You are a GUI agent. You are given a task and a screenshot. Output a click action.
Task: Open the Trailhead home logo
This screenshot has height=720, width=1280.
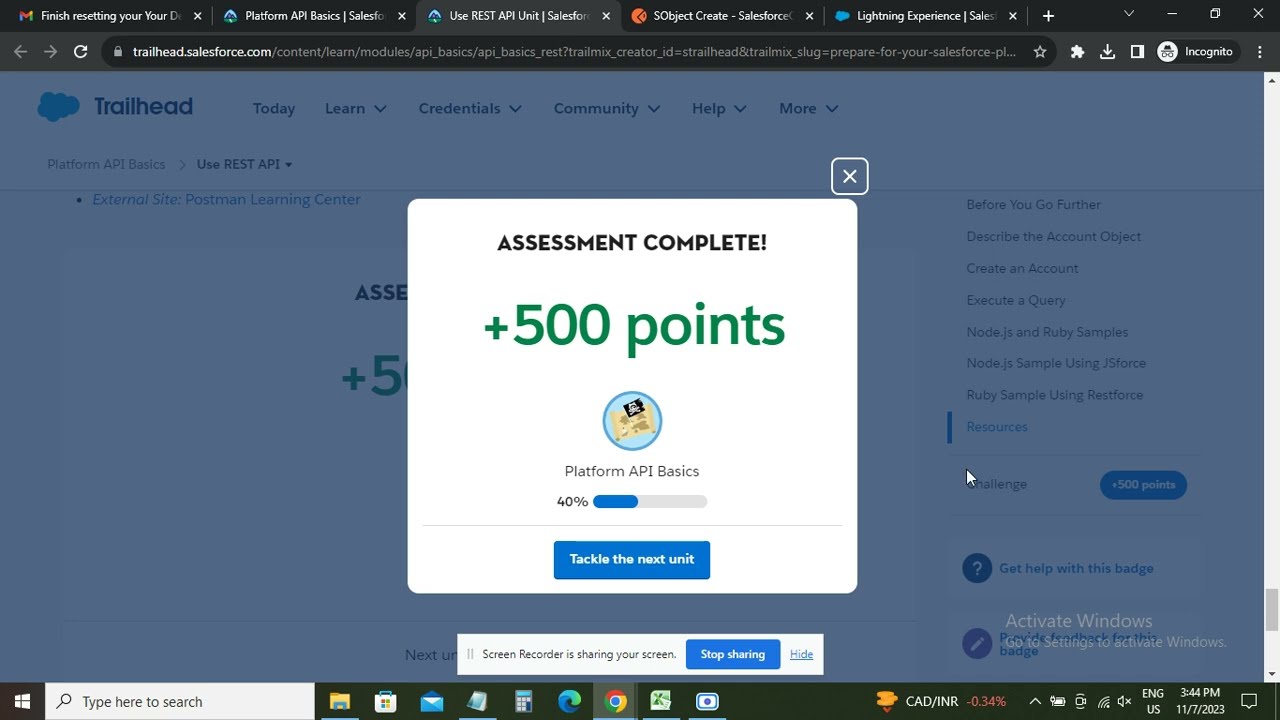coord(115,107)
